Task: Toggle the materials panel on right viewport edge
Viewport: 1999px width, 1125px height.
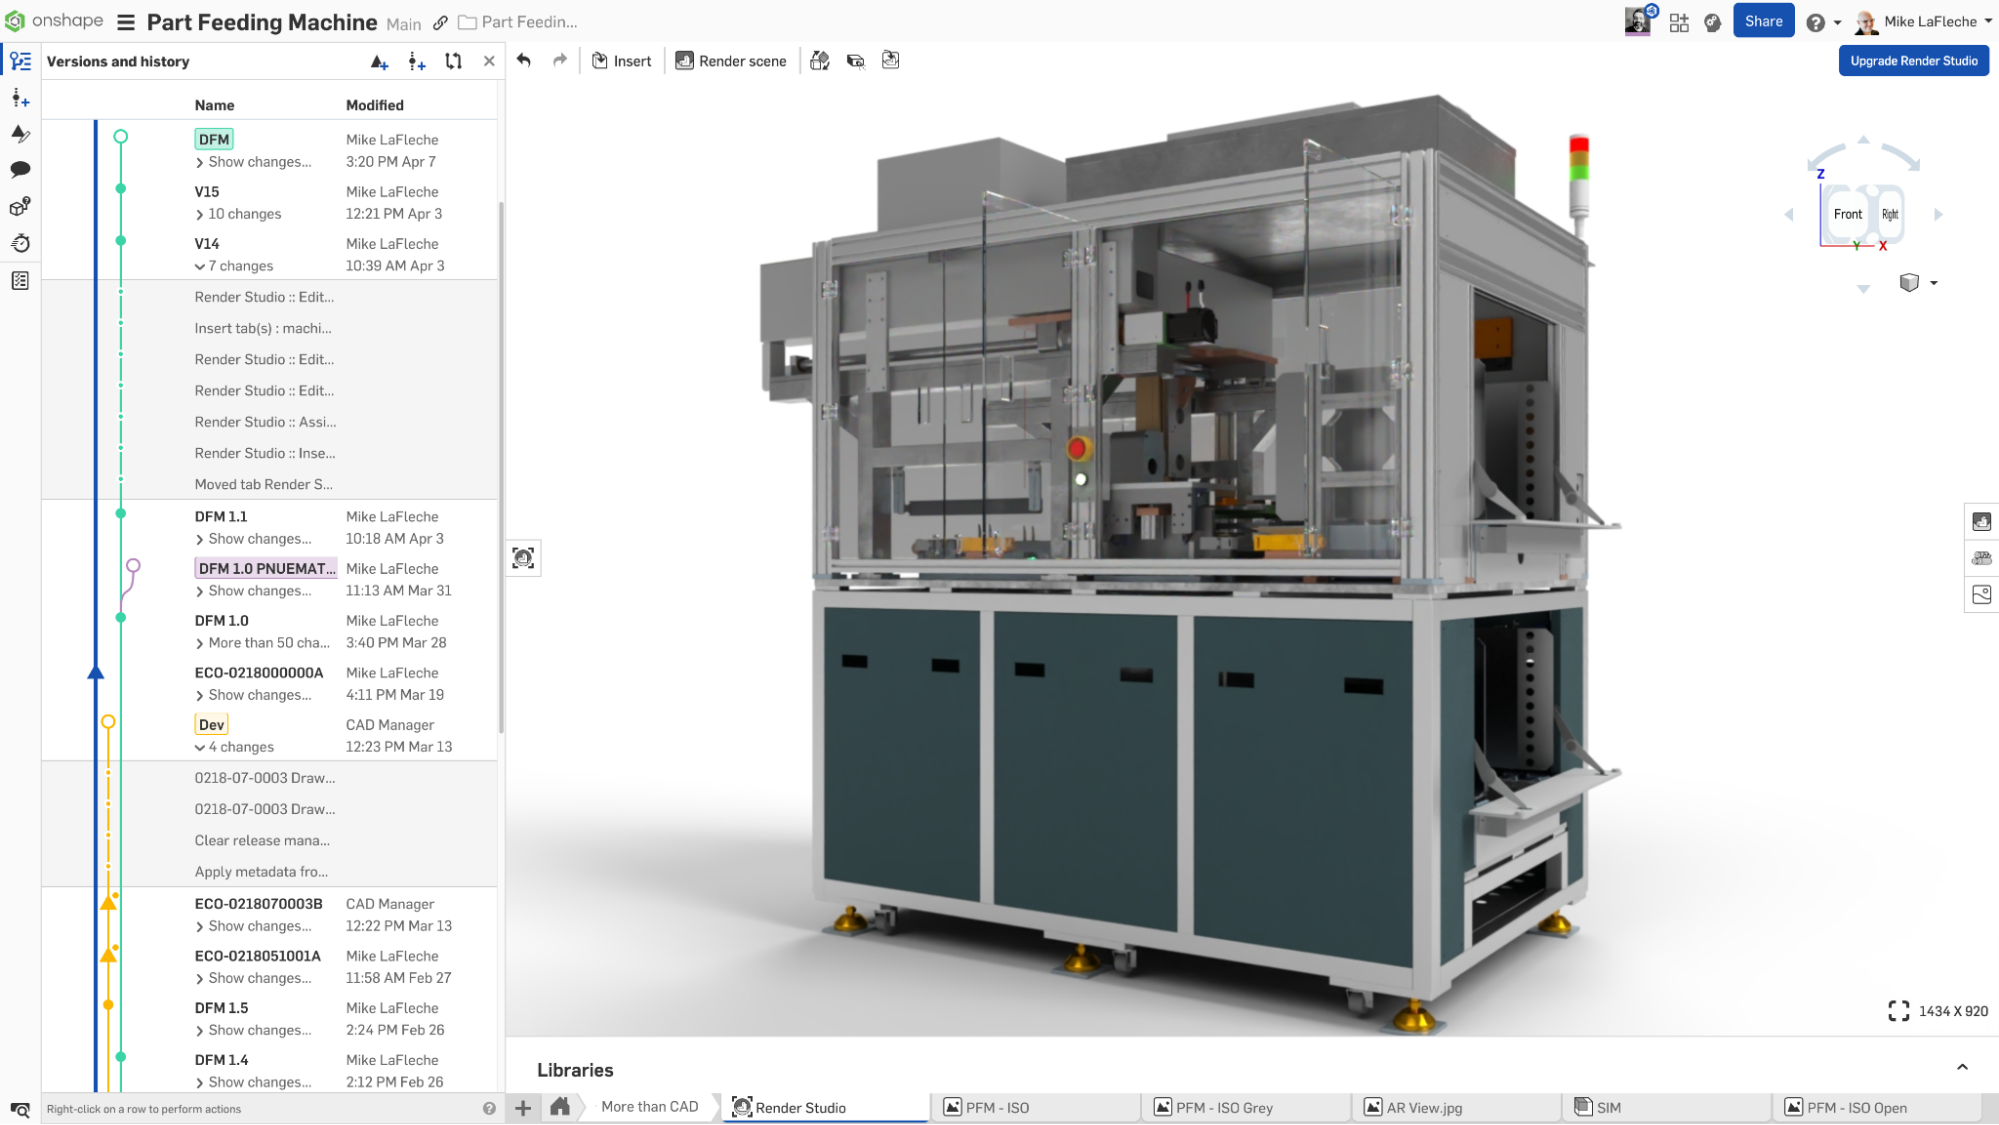Action: pyautogui.click(x=1981, y=558)
